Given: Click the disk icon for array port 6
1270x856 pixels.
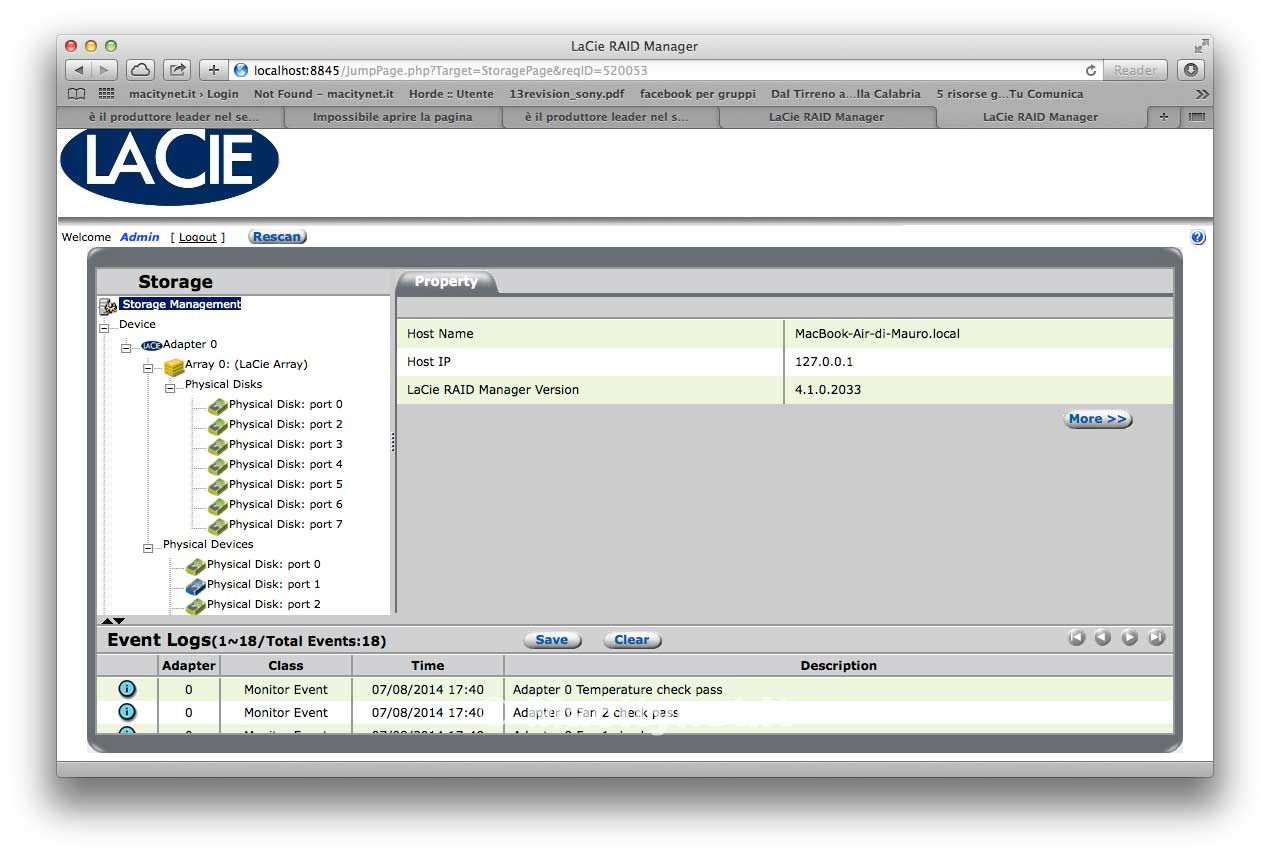Looking at the screenshot, I should coord(218,506).
